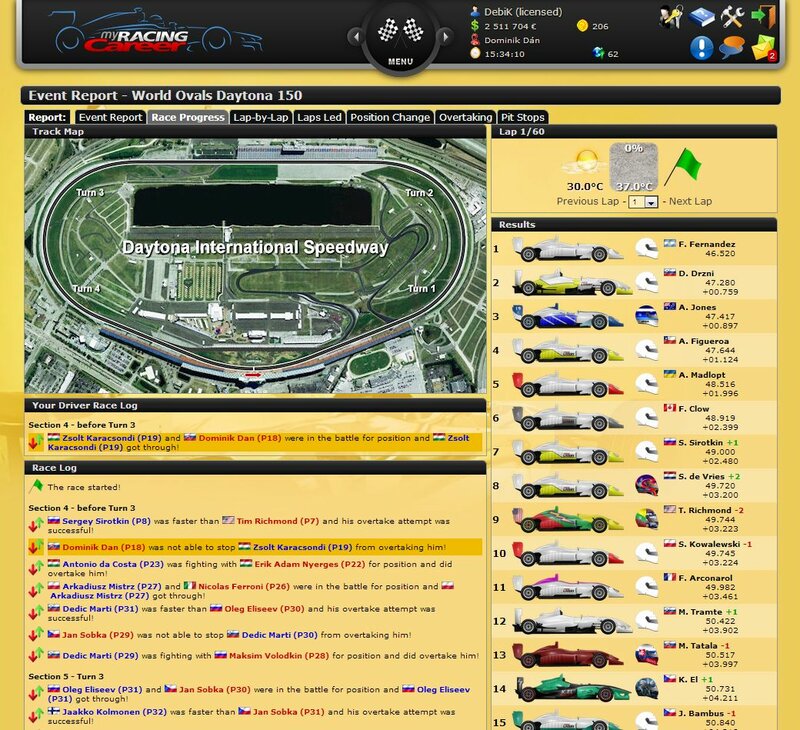Open the chat speech bubbles icon
The image size is (800, 730).
(730, 47)
